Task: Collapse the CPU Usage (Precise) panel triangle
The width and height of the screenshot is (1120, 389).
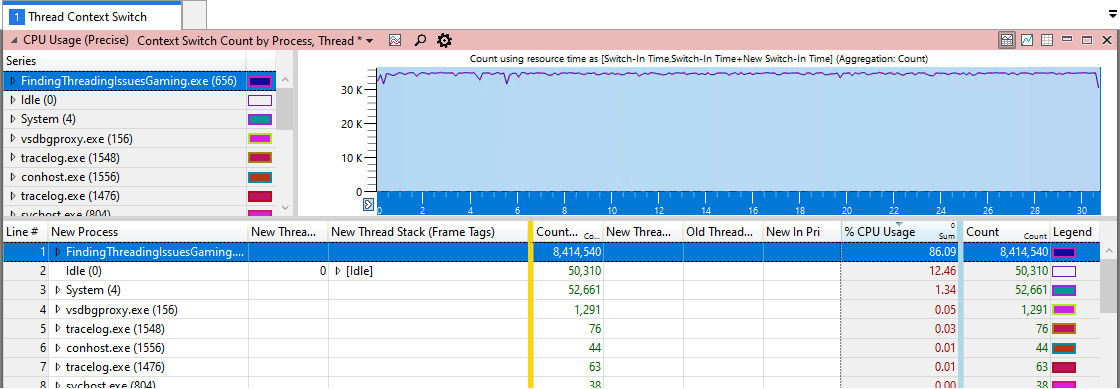Action: point(14,41)
